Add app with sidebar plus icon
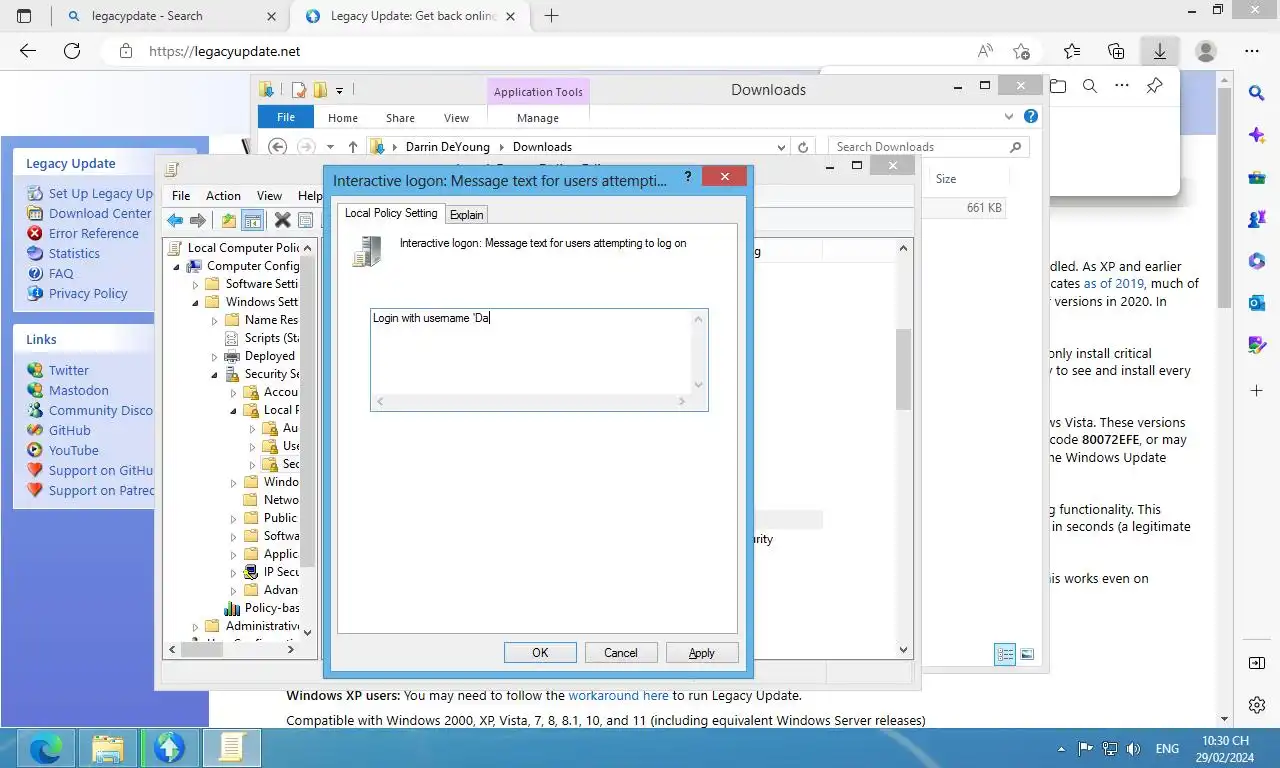1280x768 pixels. 1257,389
